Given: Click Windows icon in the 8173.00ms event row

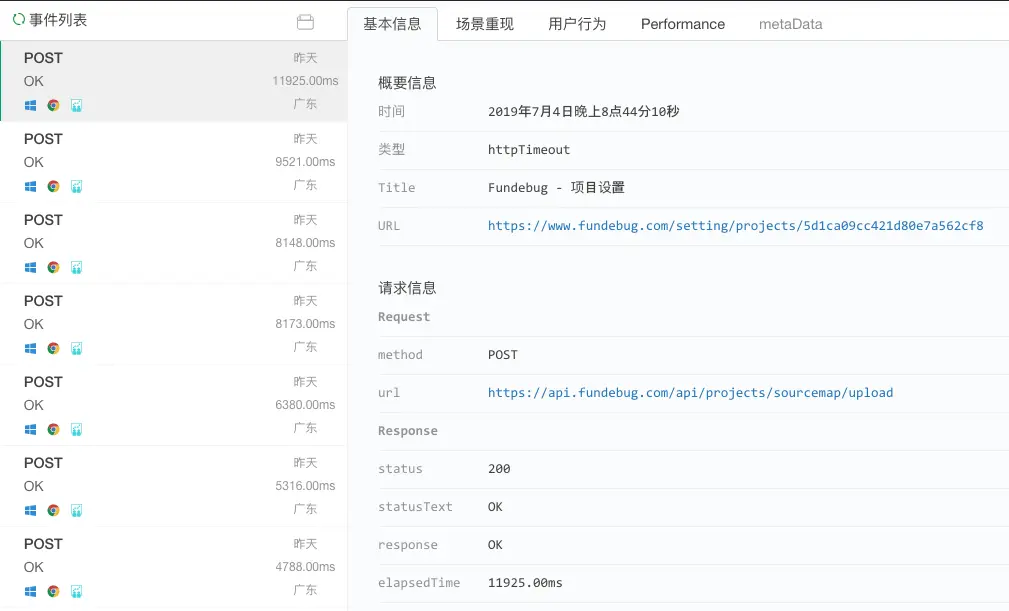Looking at the screenshot, I should tap(30, 349).
